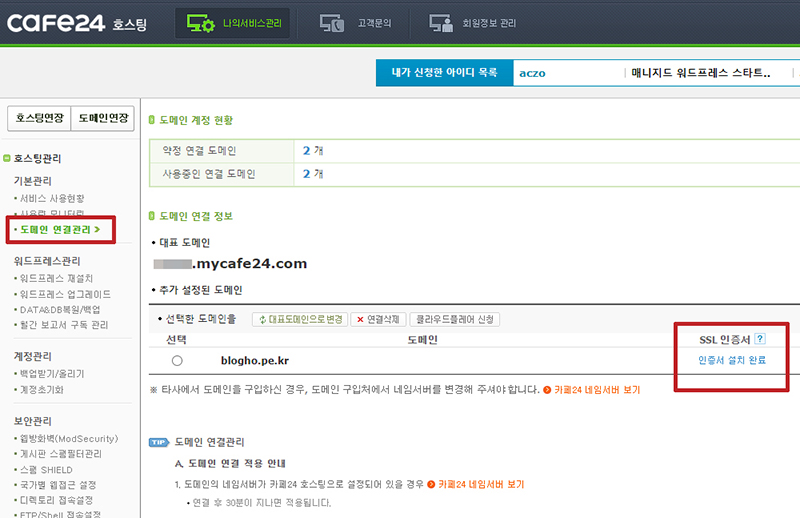Select radio button for blogho.pe.kr
This screenshot has width=800, height=518.
(177, 361)
